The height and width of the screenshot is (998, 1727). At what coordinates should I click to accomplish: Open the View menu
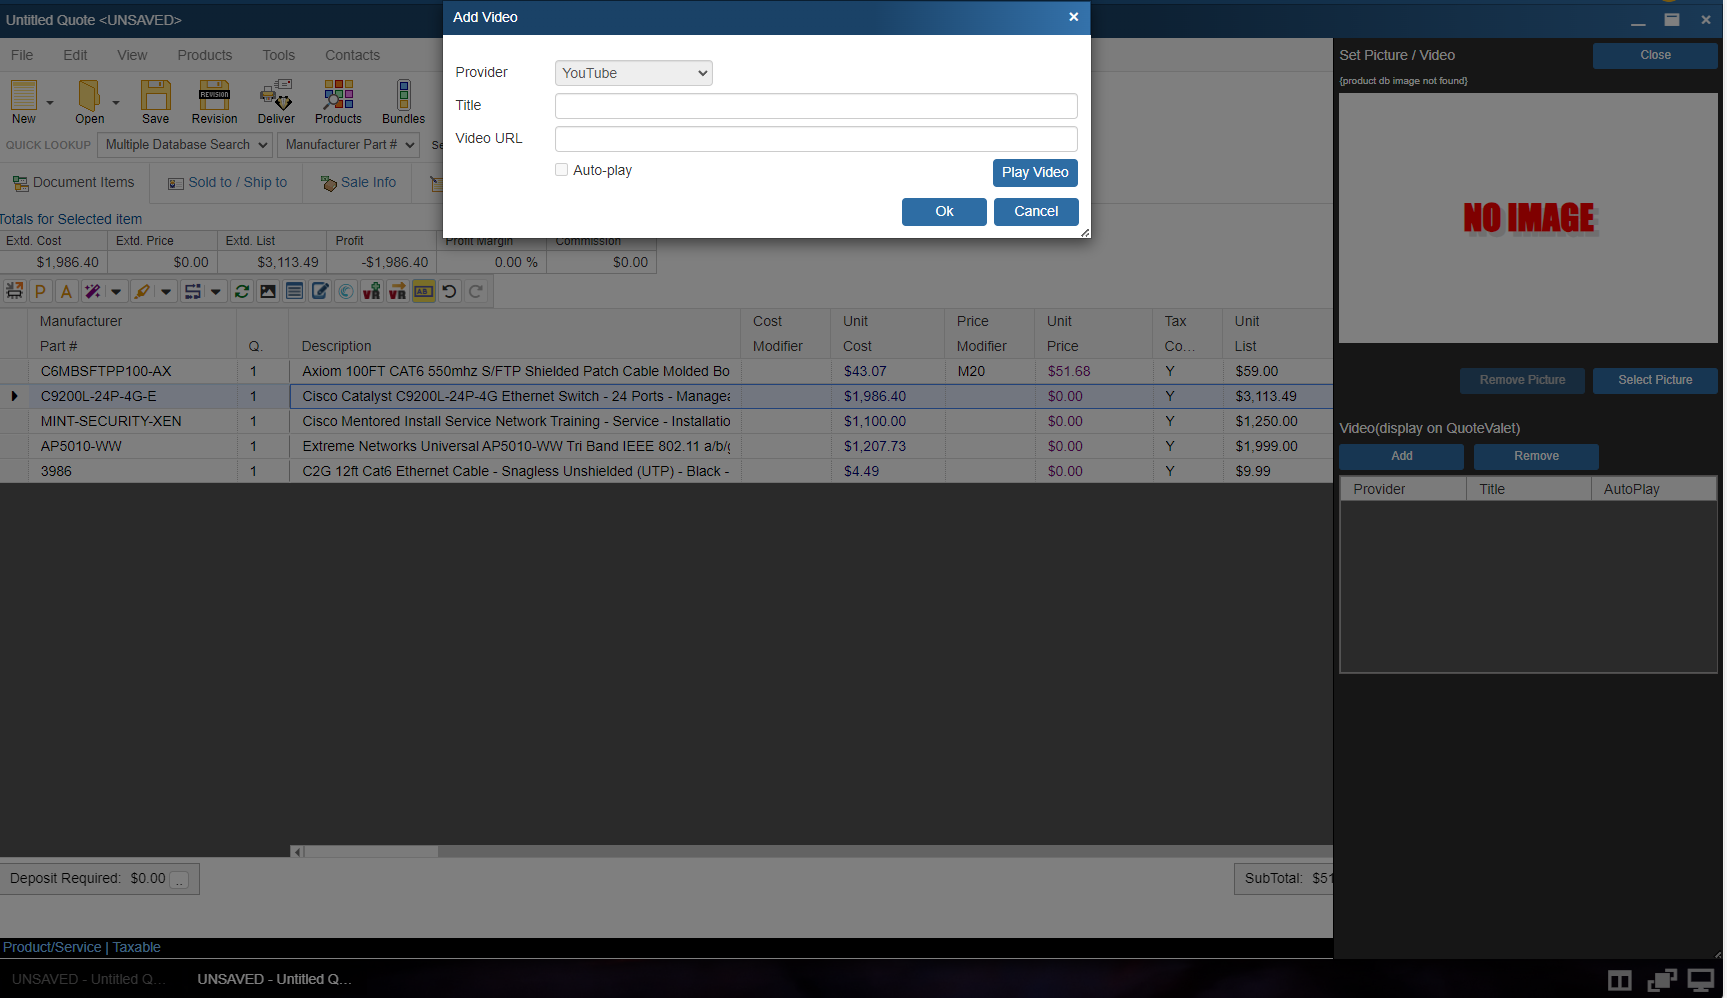[132, 55]
